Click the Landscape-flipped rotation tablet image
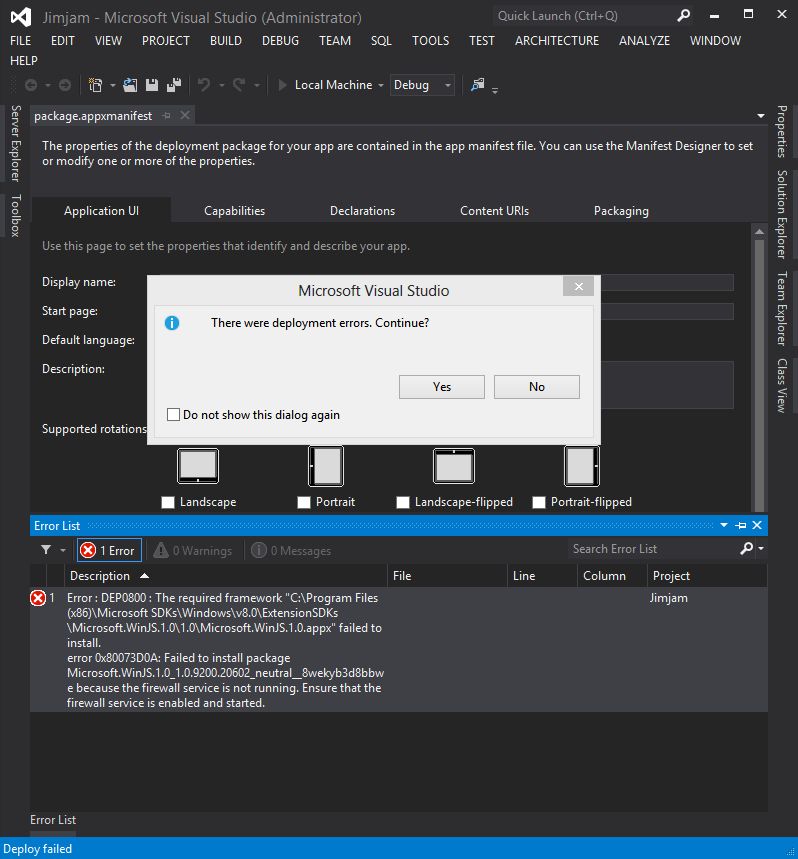 [453, 466]
